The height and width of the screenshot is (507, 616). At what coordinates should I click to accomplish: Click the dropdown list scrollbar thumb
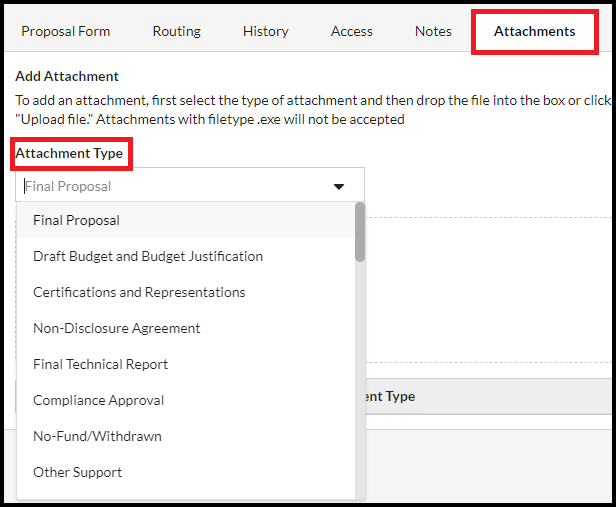360,232
